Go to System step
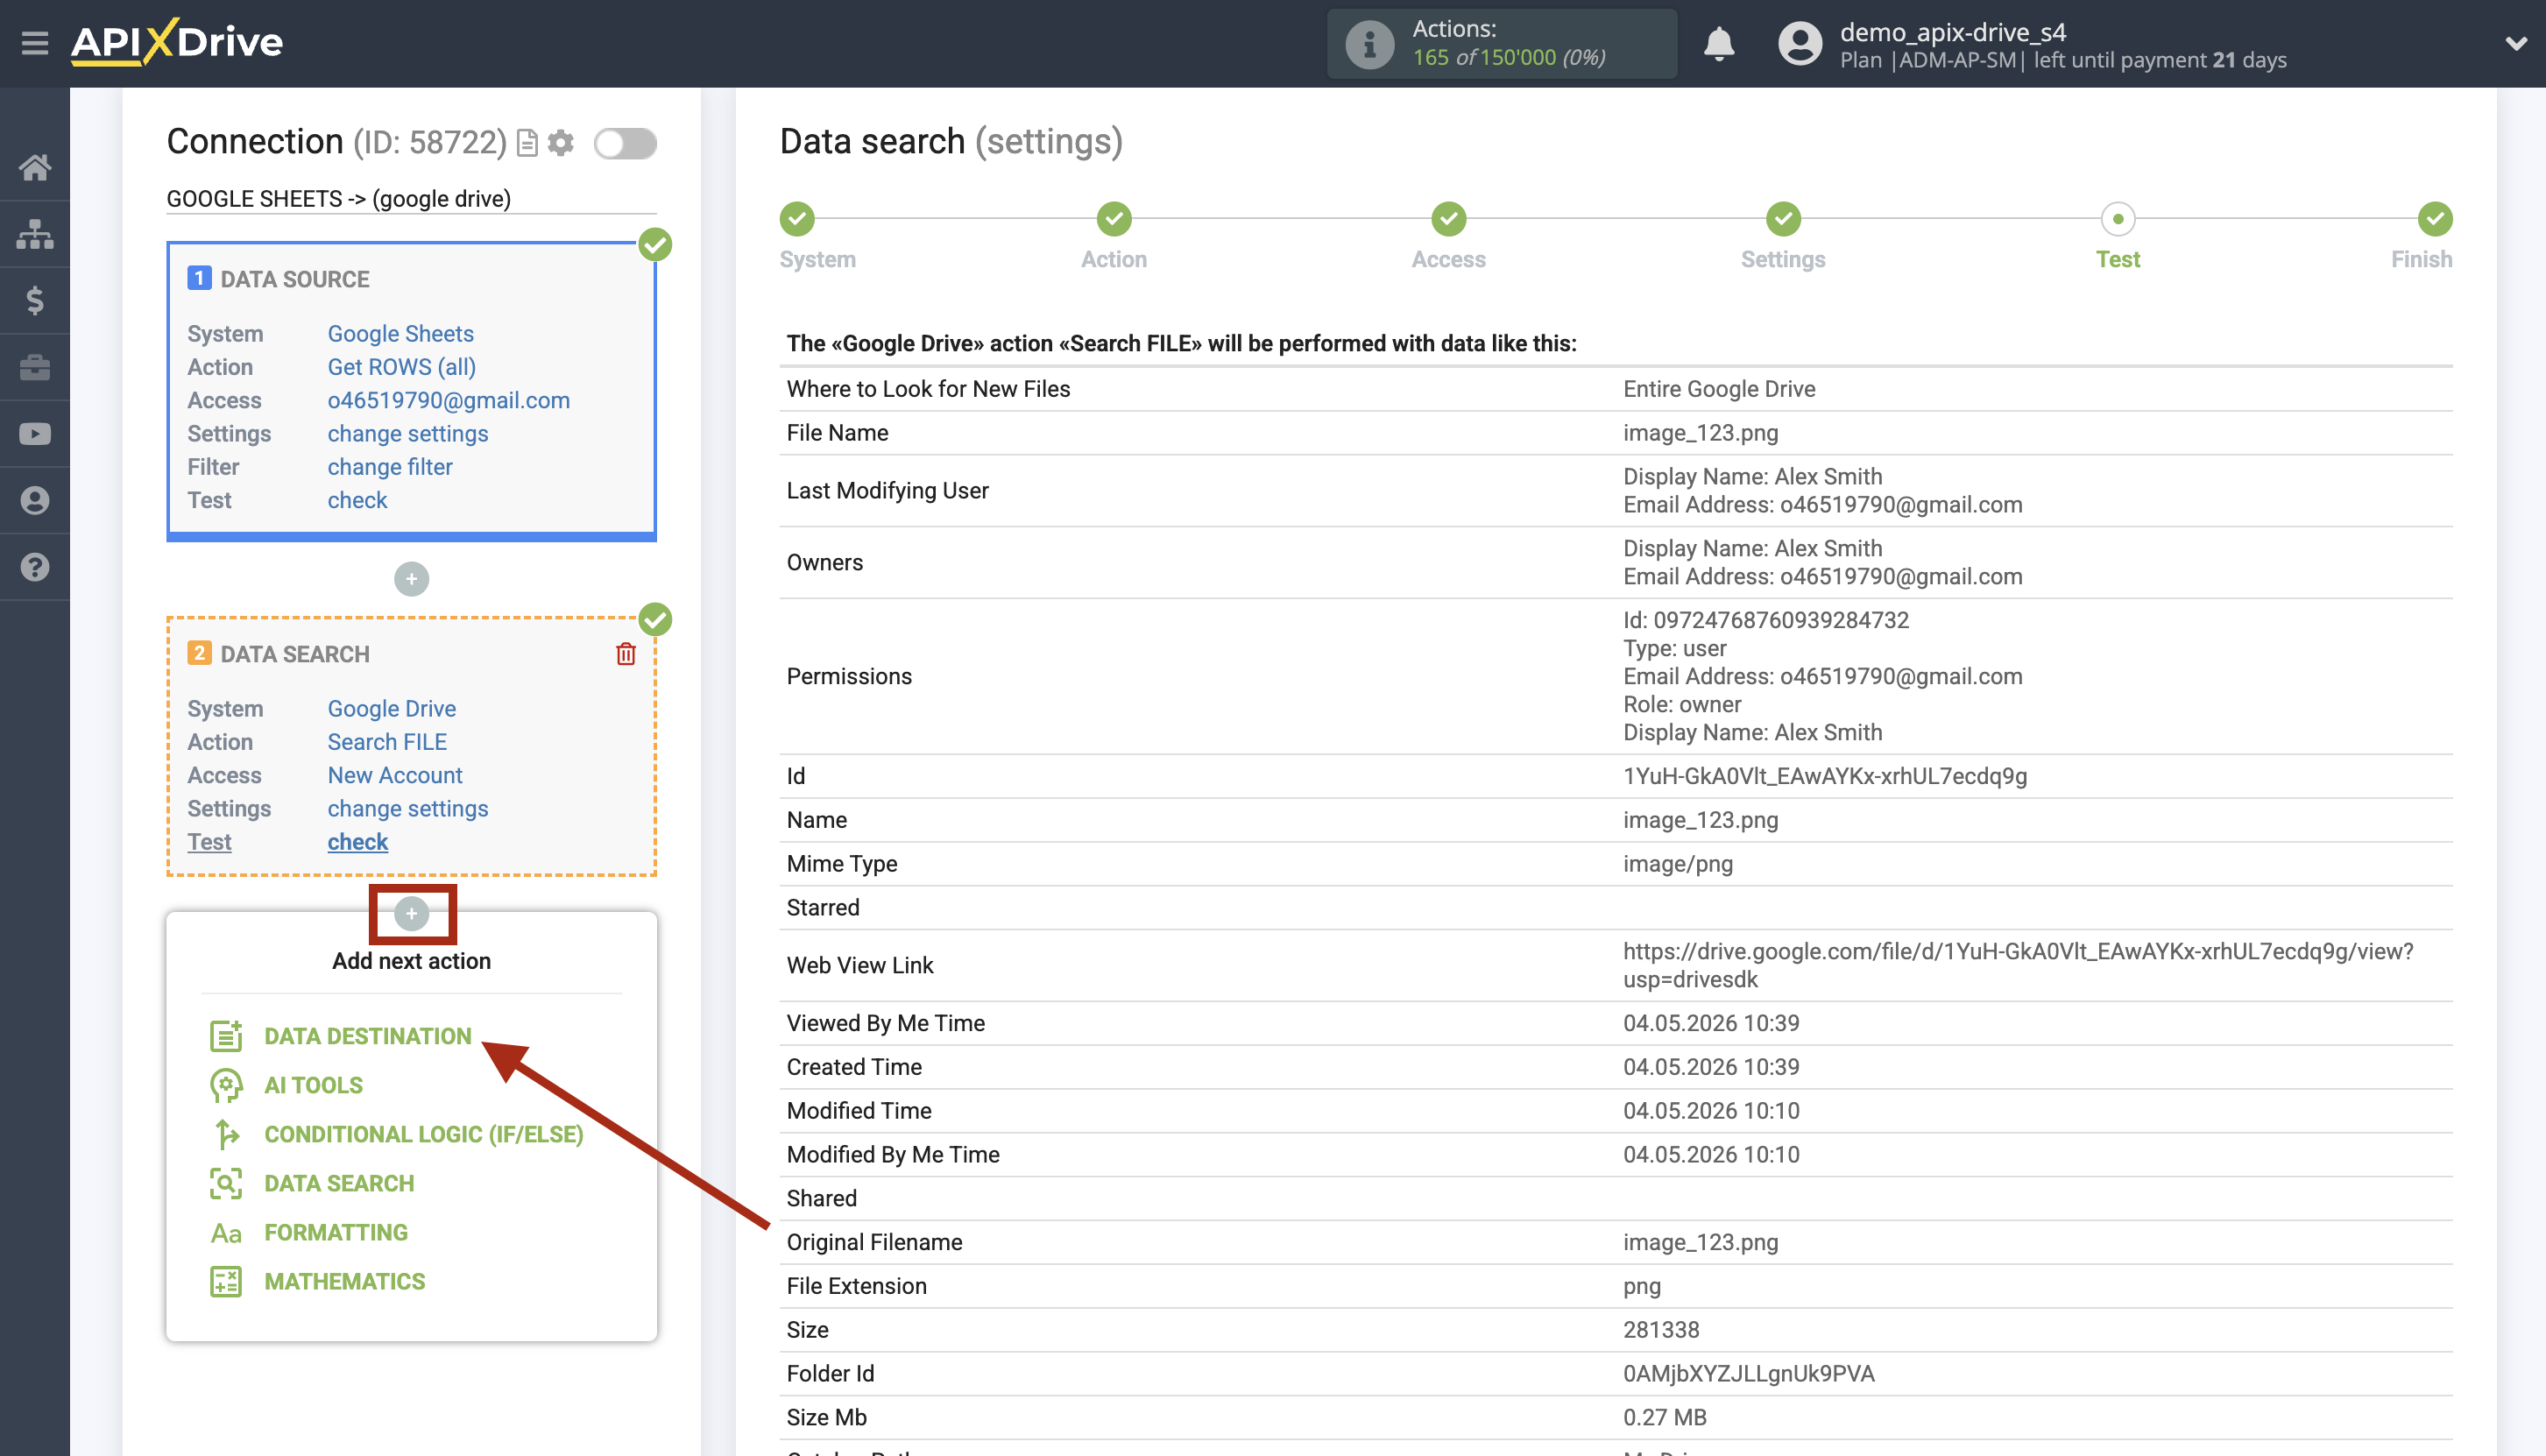 click(797, 219)
